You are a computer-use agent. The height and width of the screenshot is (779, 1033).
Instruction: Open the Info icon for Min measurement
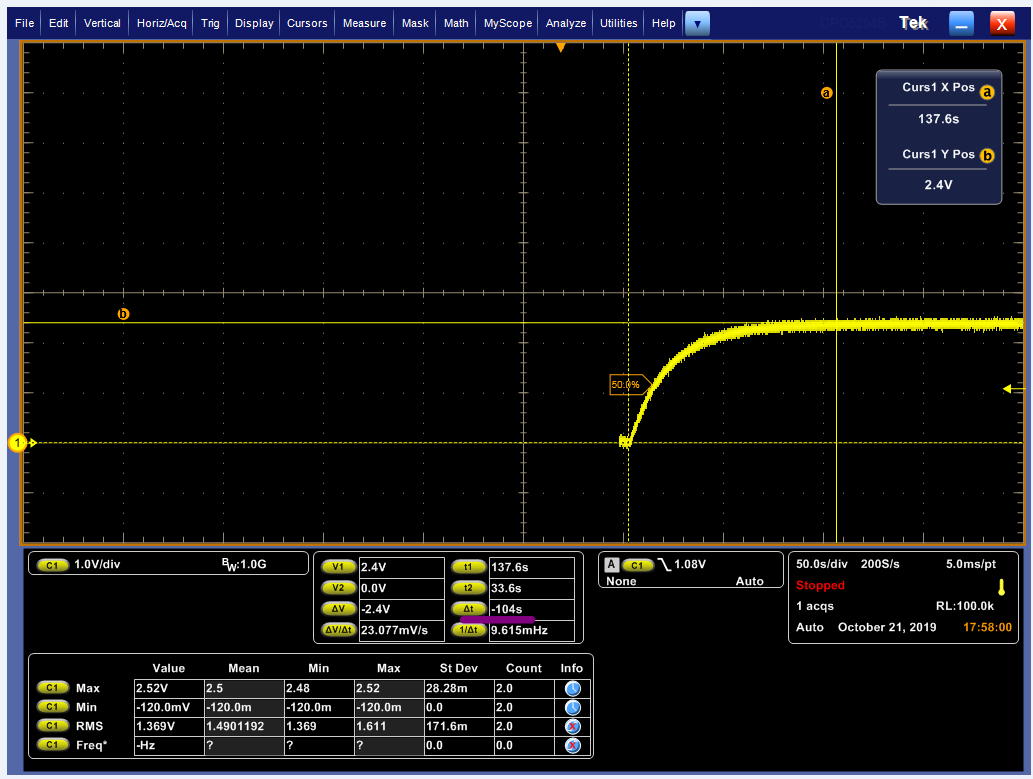tap(572, 708)
